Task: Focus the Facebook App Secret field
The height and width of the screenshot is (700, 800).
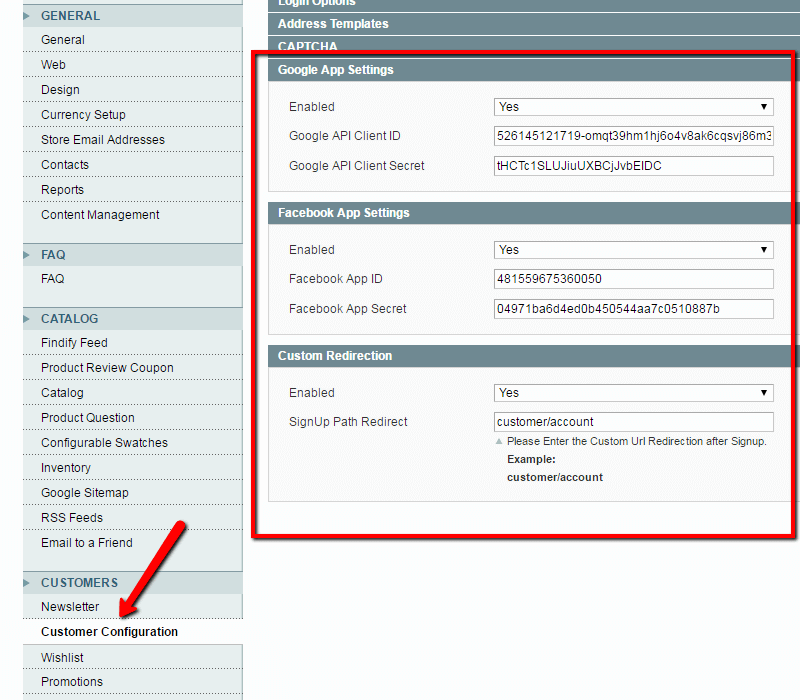Action: pos(633,309)
